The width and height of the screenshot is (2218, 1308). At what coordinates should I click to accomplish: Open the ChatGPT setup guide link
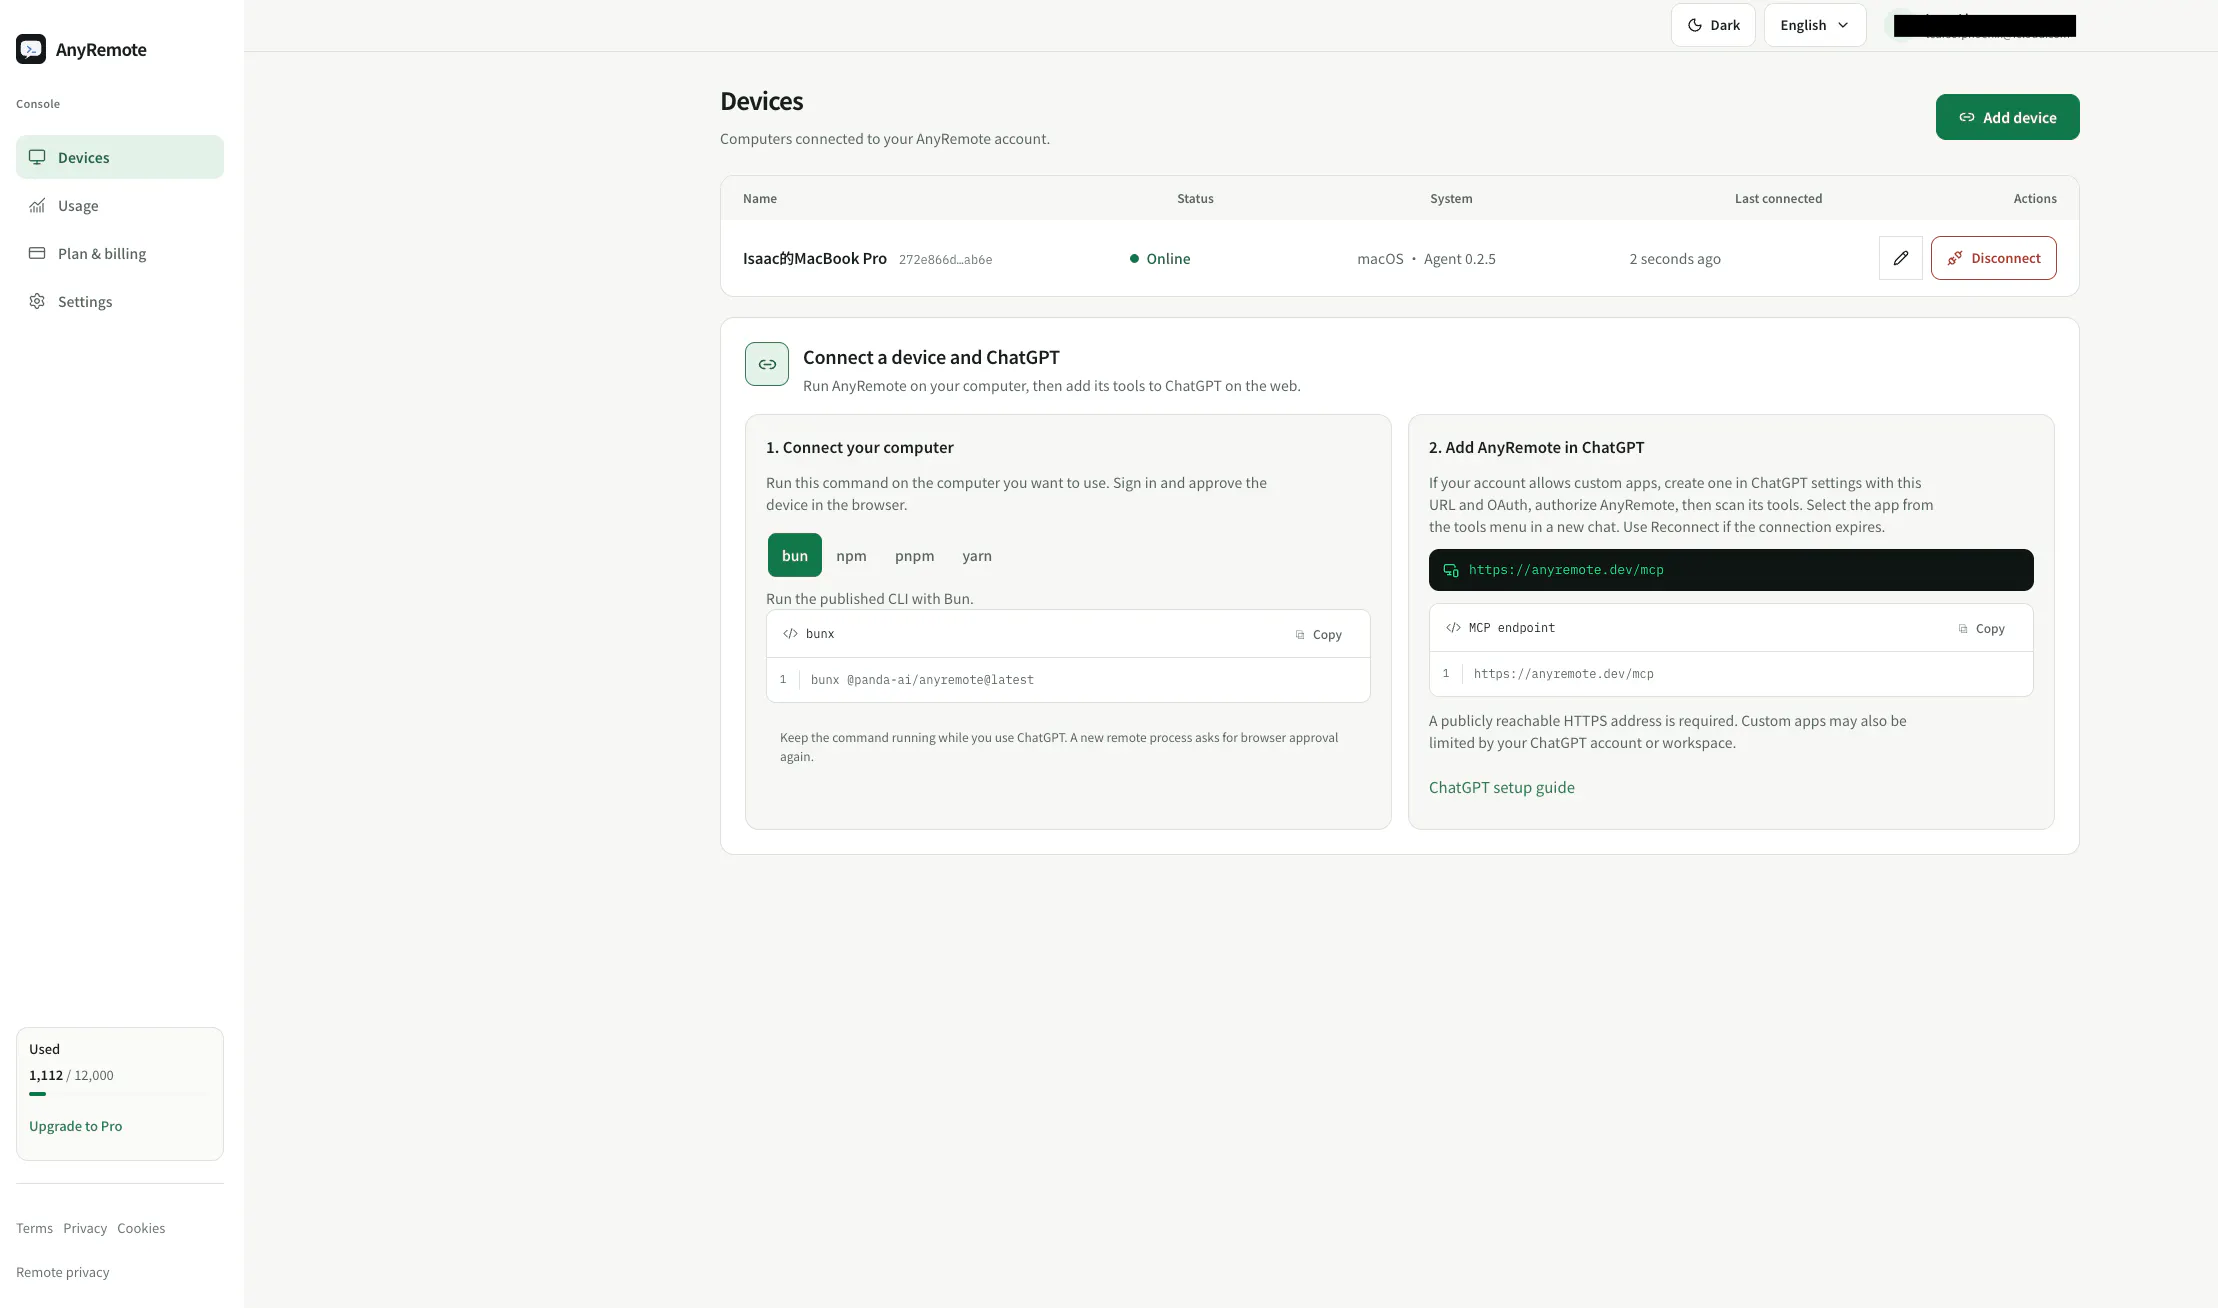(1502, 787)
